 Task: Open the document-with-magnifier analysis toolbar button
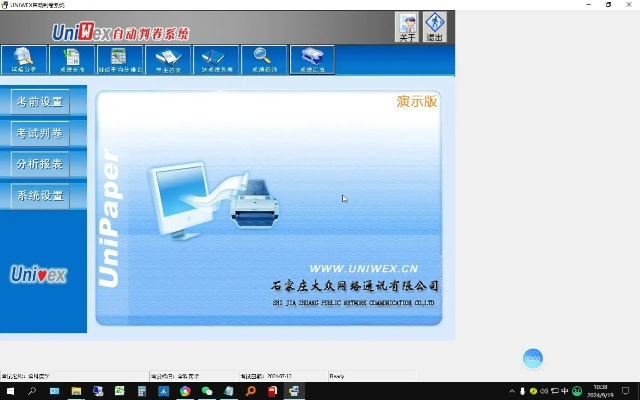(x=24, y=60)
